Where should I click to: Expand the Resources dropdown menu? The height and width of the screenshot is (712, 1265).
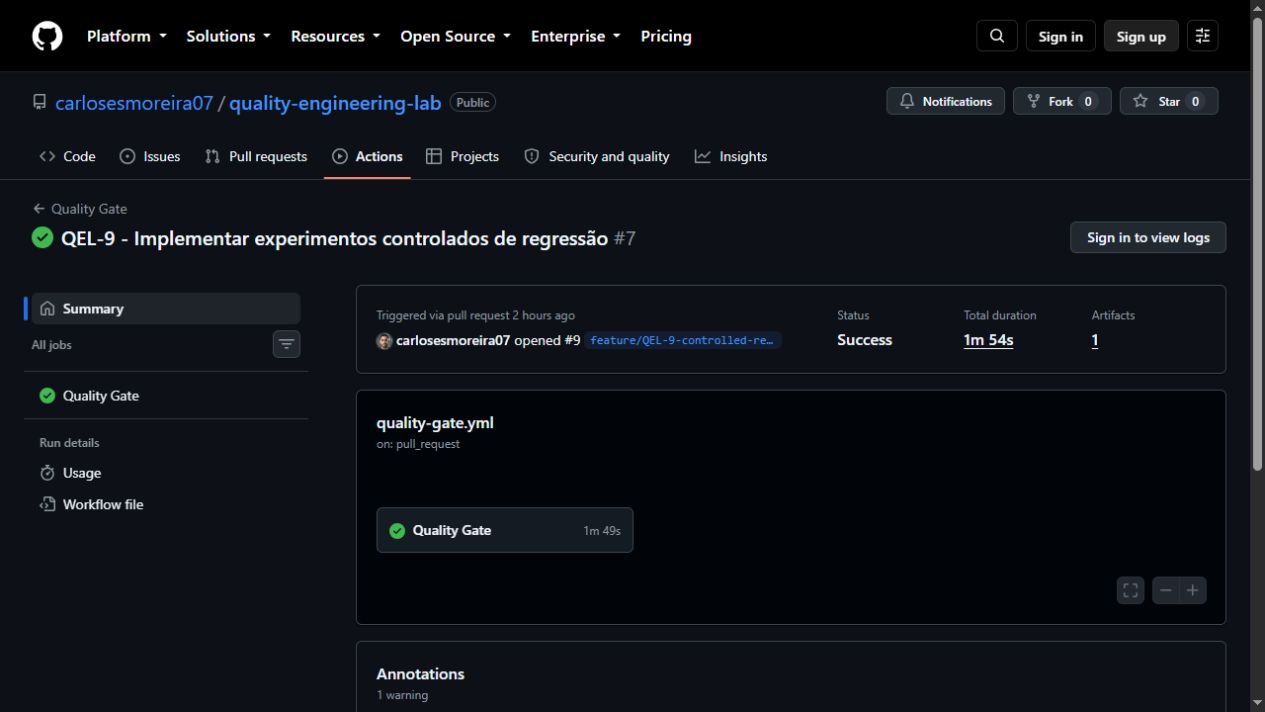point(336,36)
